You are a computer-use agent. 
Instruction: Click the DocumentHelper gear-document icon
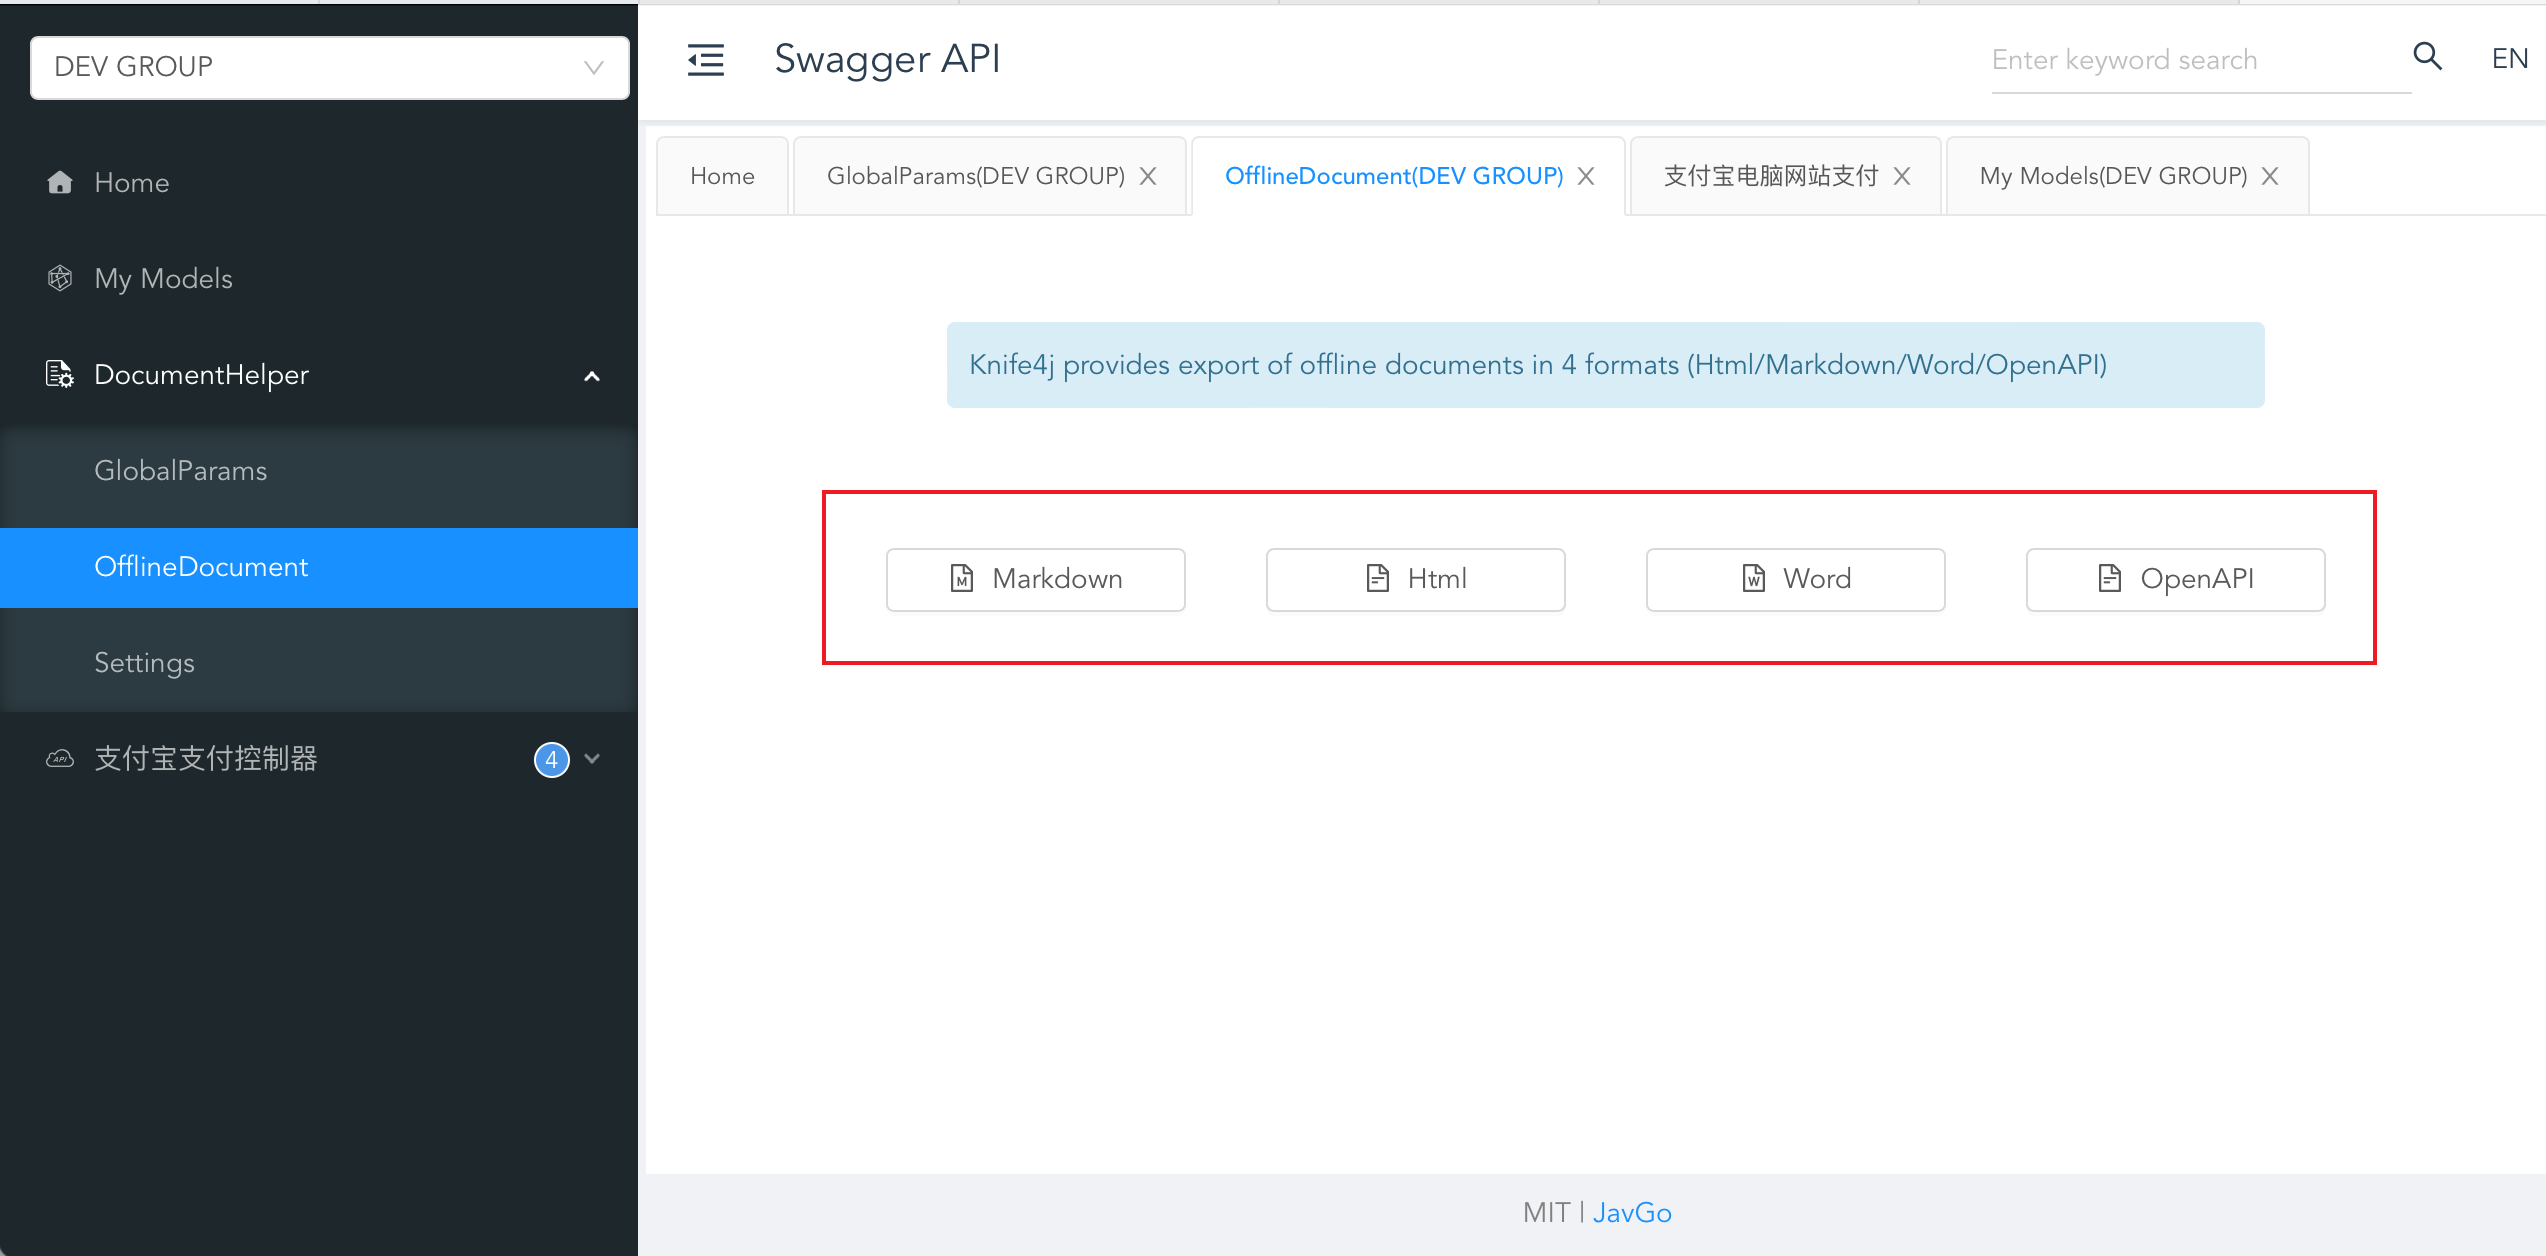[60, 374]
